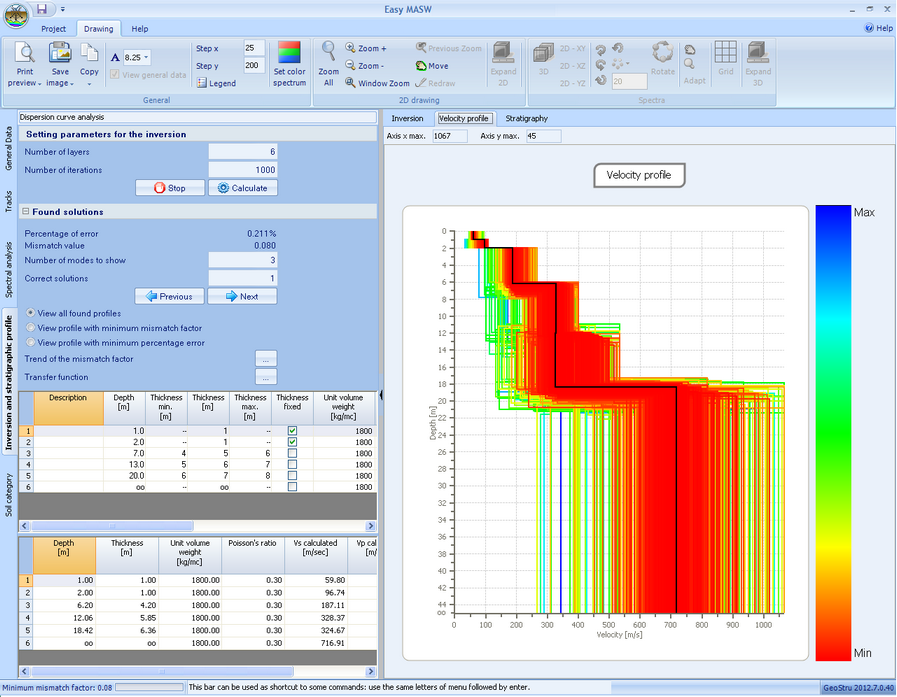Switch to the Stratigraphy tab
The width and height of the screenshot is (897, 697).
(526, 118)
